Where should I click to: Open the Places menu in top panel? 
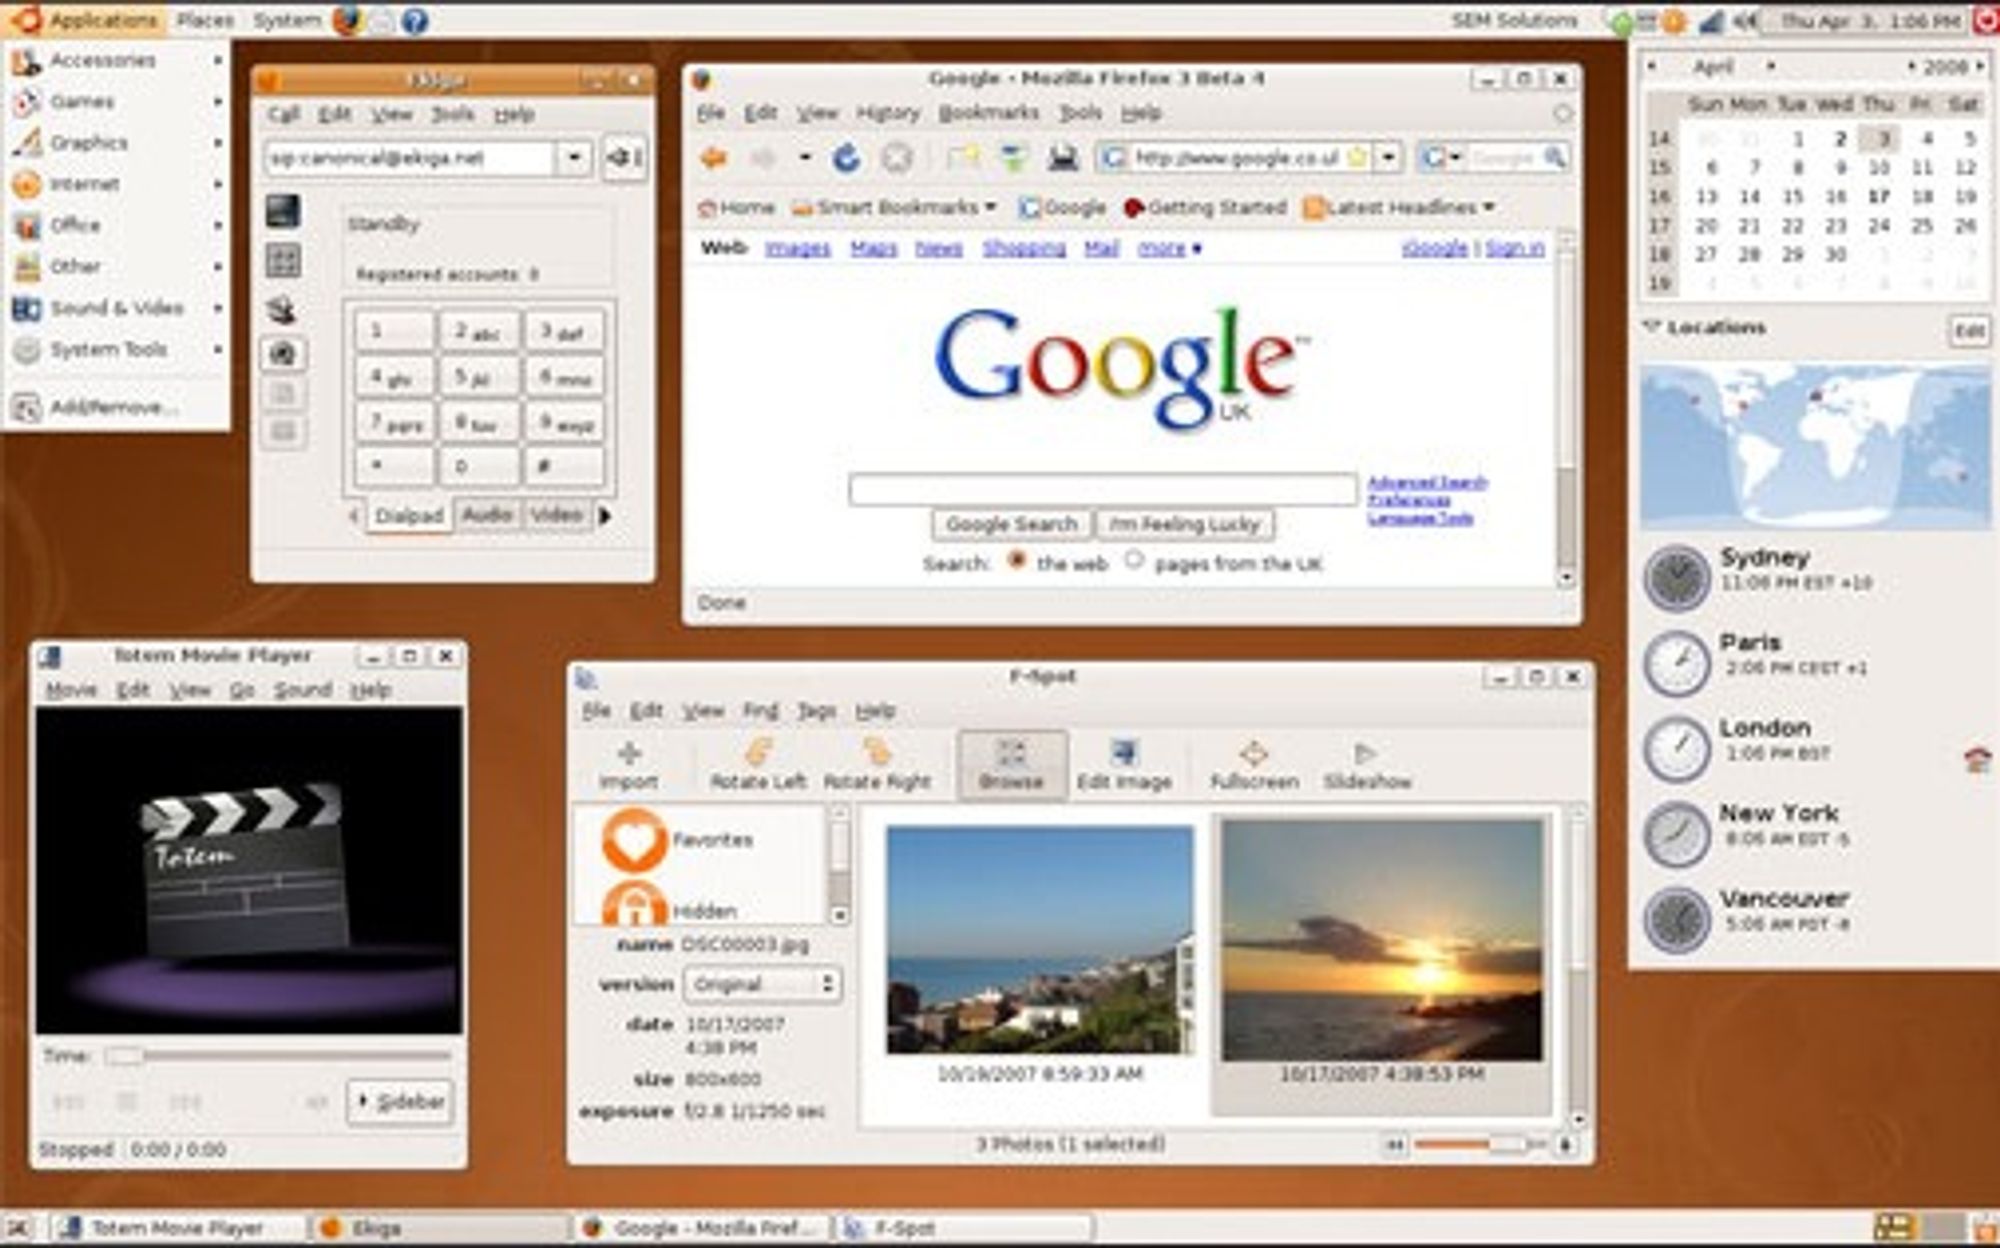(x=205, y=20)
